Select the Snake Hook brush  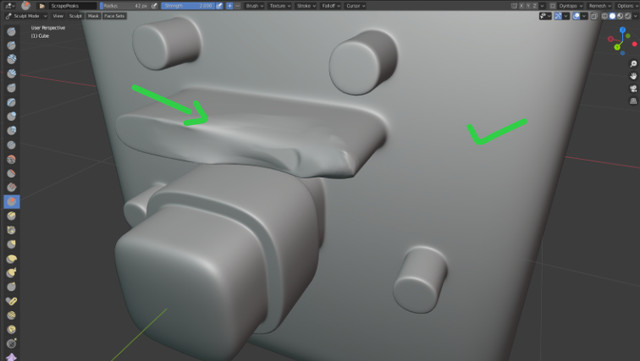[x=11, y=272]
